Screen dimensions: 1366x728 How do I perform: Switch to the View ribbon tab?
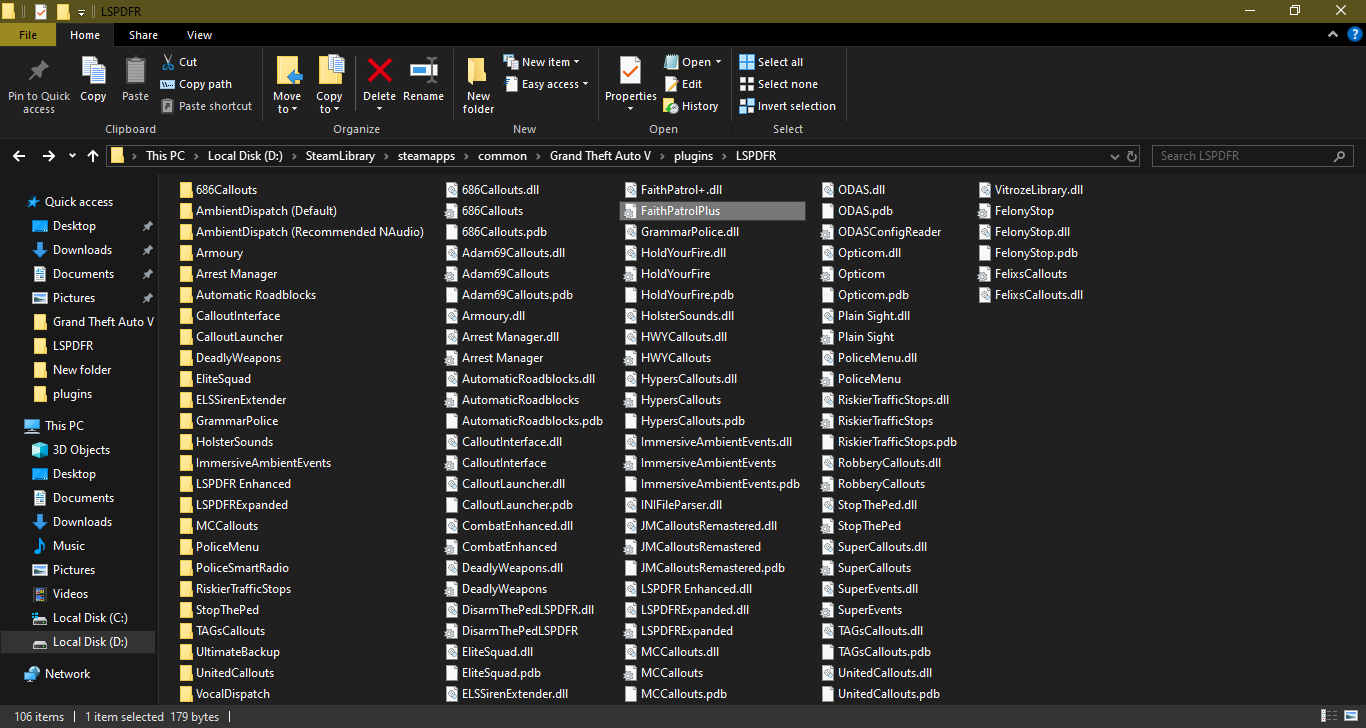click(x=199, y=35)
